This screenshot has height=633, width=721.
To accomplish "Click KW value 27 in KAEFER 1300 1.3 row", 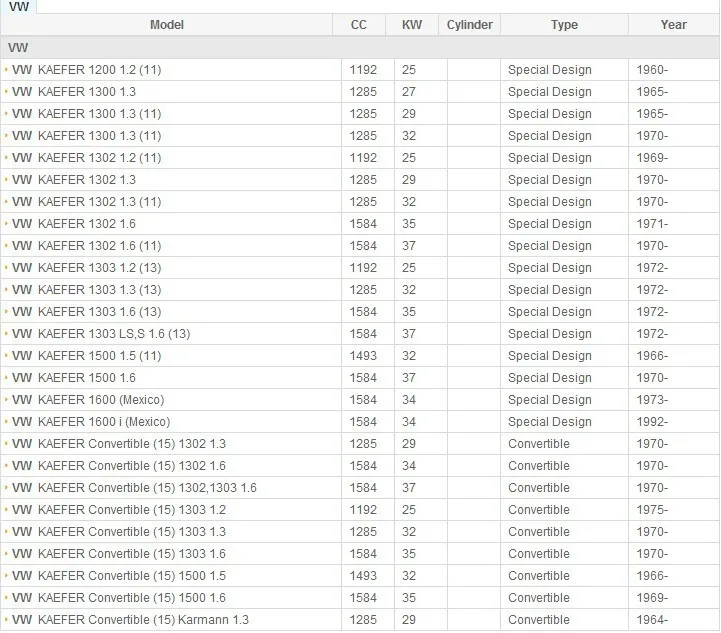I will tap(408, 92).
